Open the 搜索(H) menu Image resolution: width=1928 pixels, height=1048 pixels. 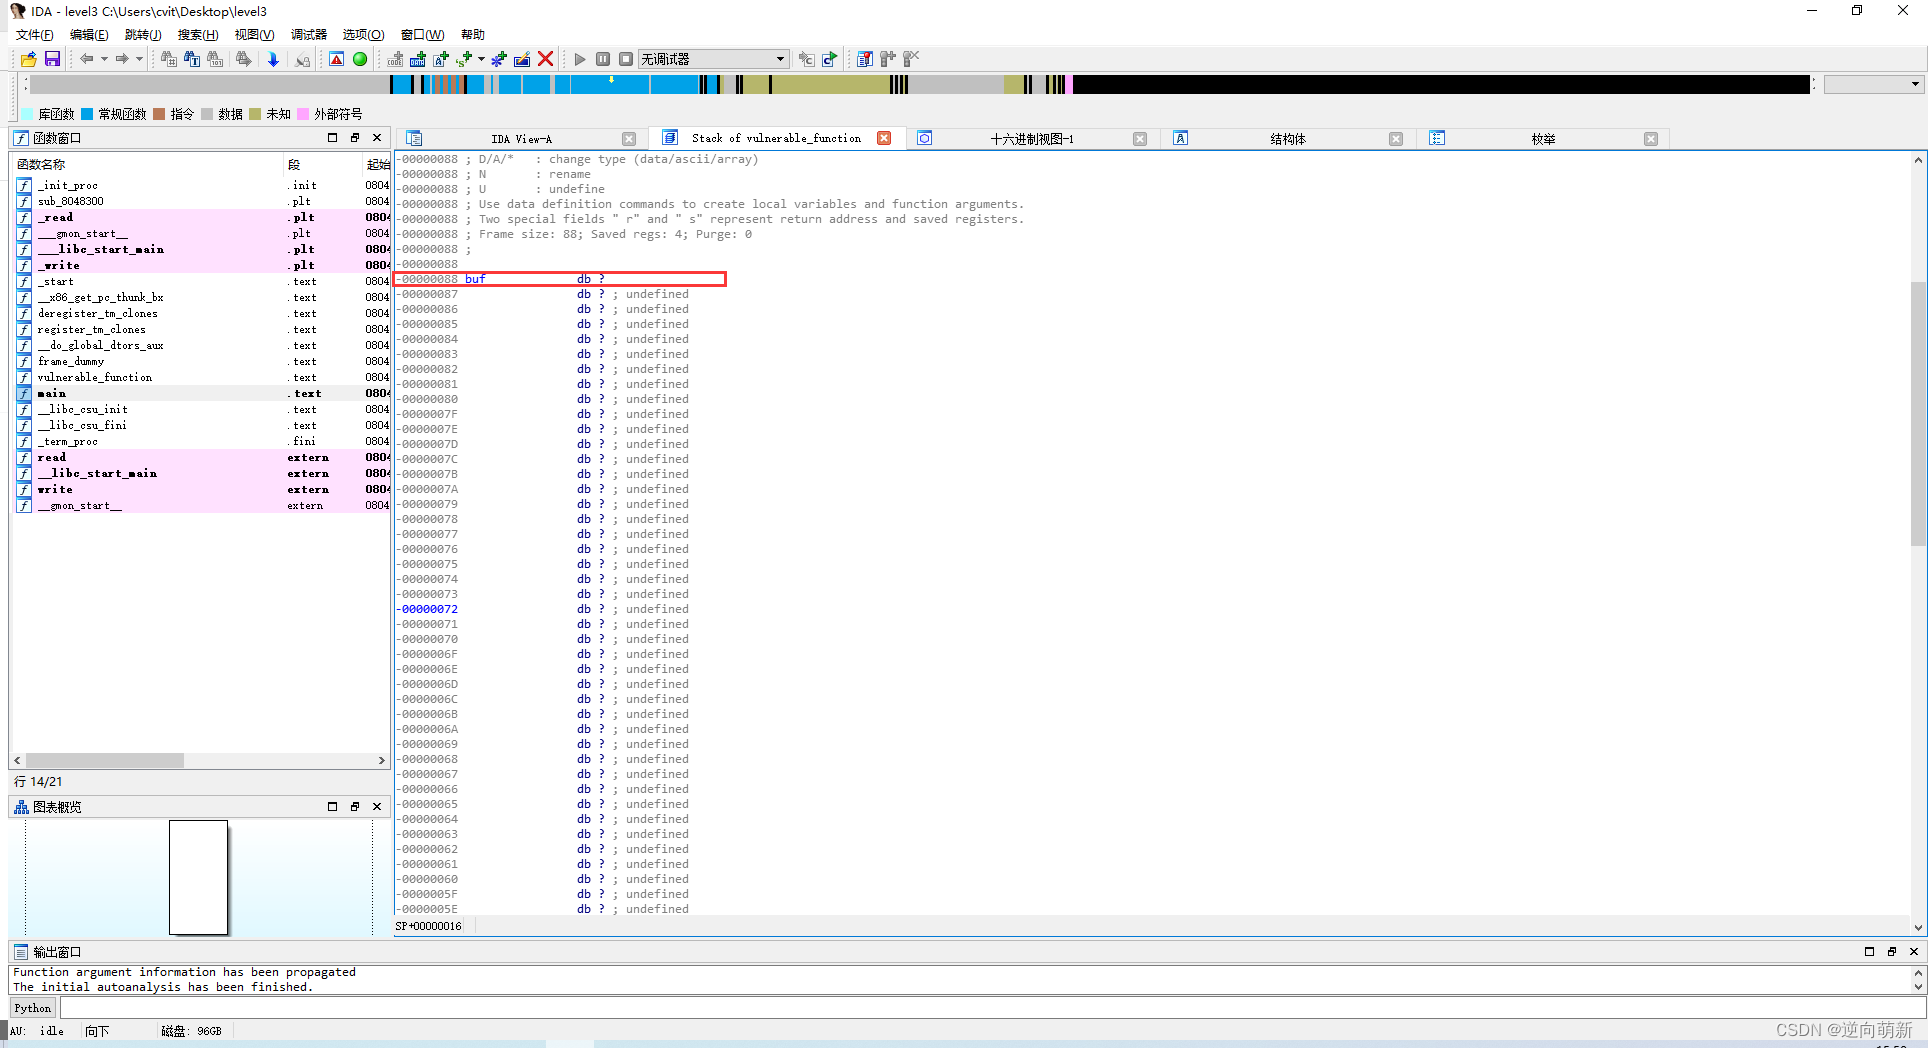coord(198,35)
